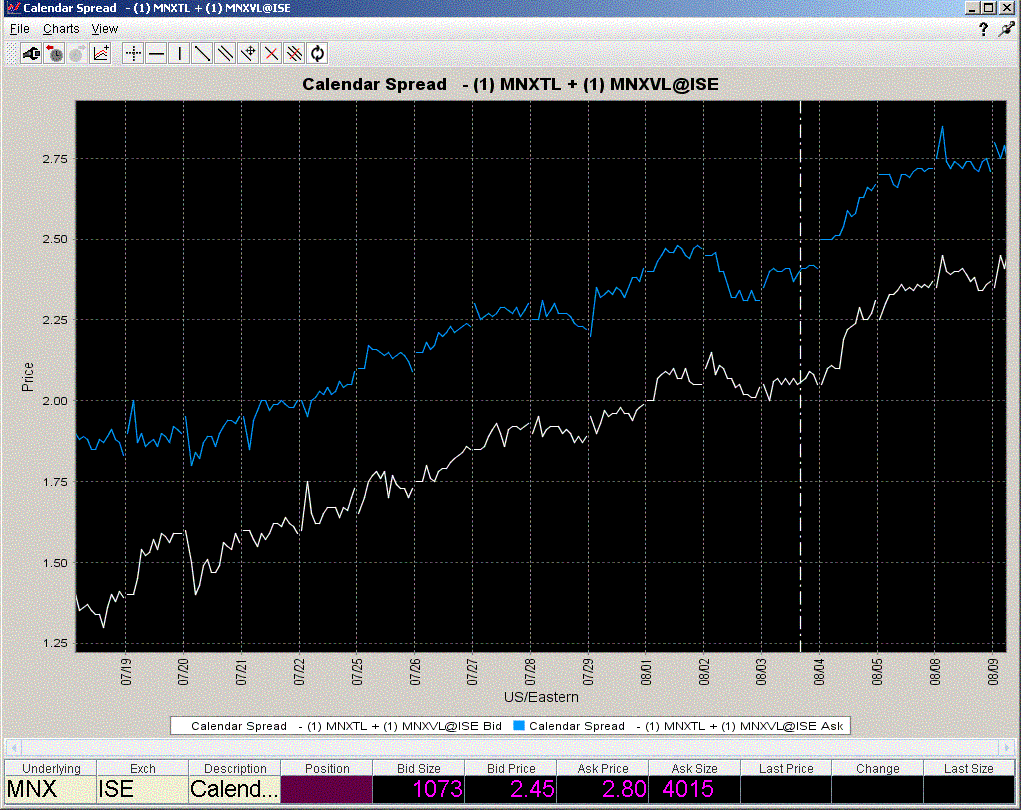Click the Bid series legend label
The image size is (1021, 810).
pyautogui.click(x=346, y=726)
